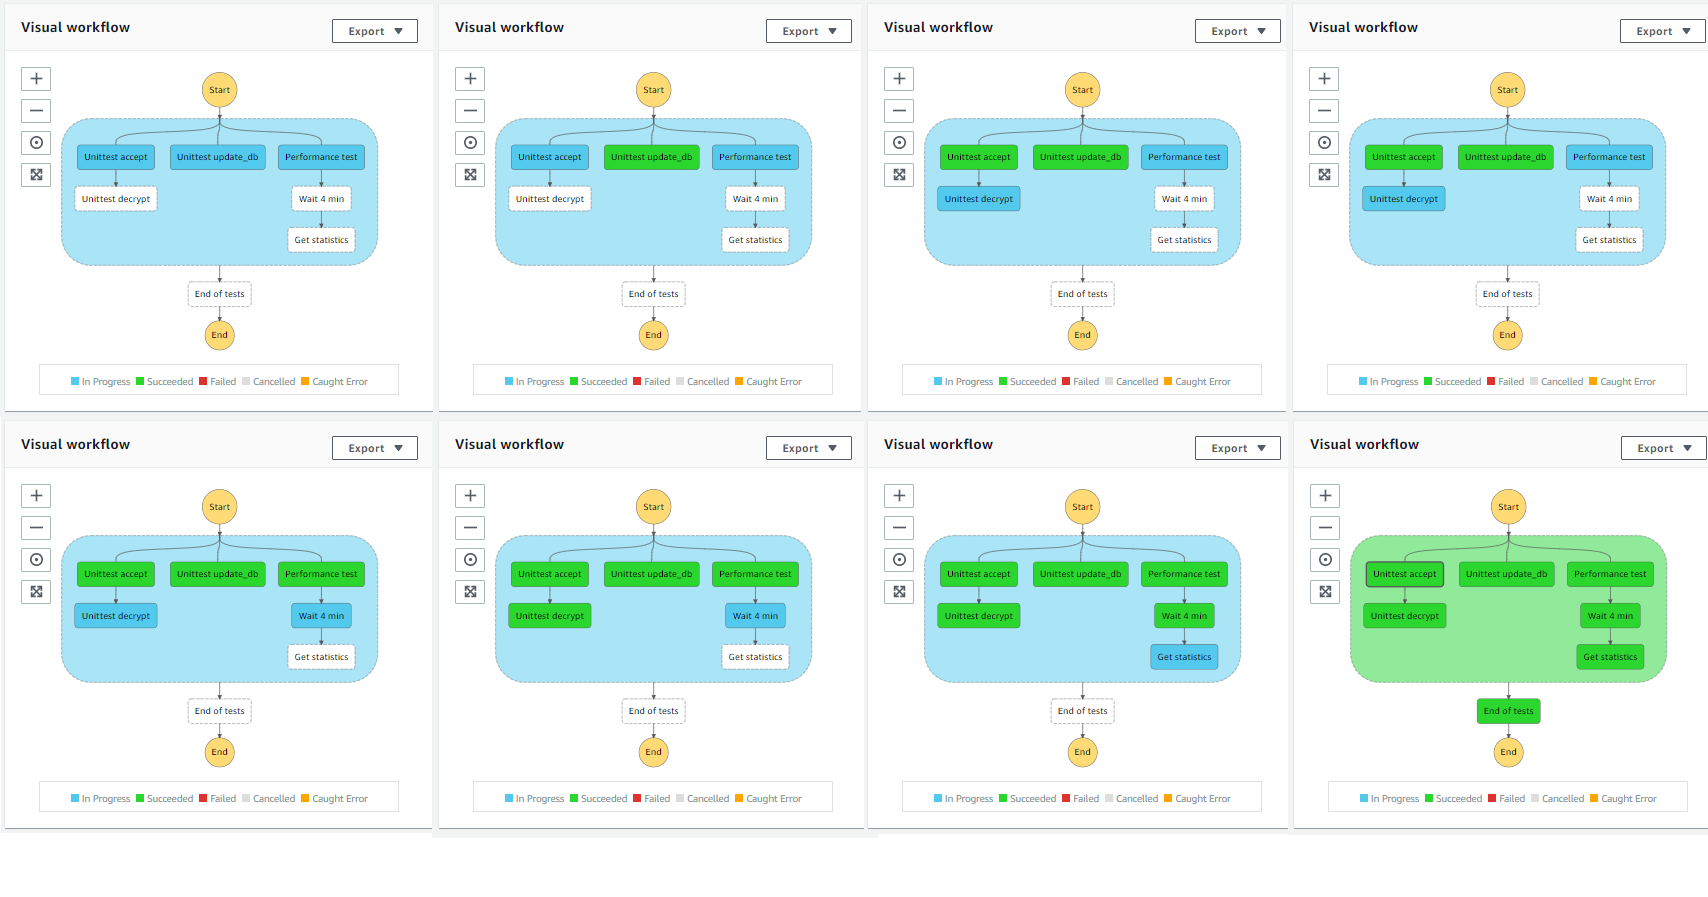Screen dimensions: 1708x897
Task: Click the Visual workflow title in first panel
Action: pos(75,27)
